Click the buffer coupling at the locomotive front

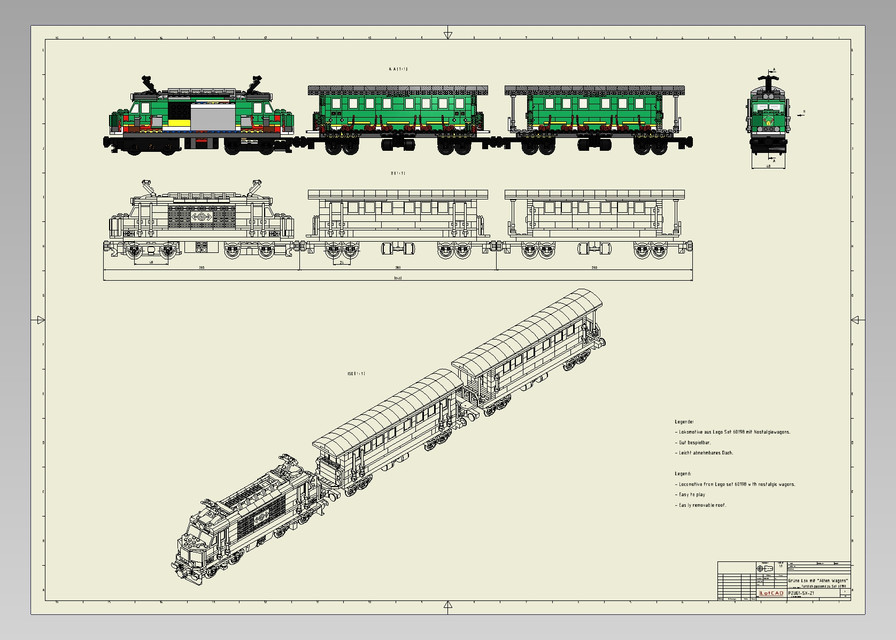click(105, 140)
